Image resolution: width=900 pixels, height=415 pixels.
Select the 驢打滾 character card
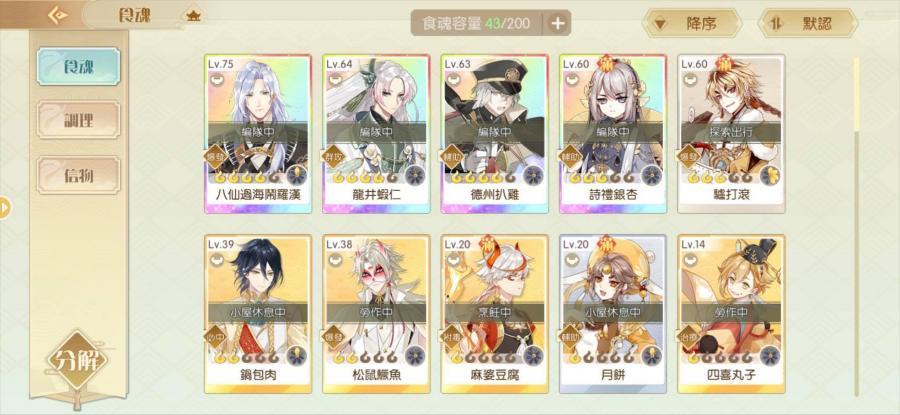coord(731,134)
